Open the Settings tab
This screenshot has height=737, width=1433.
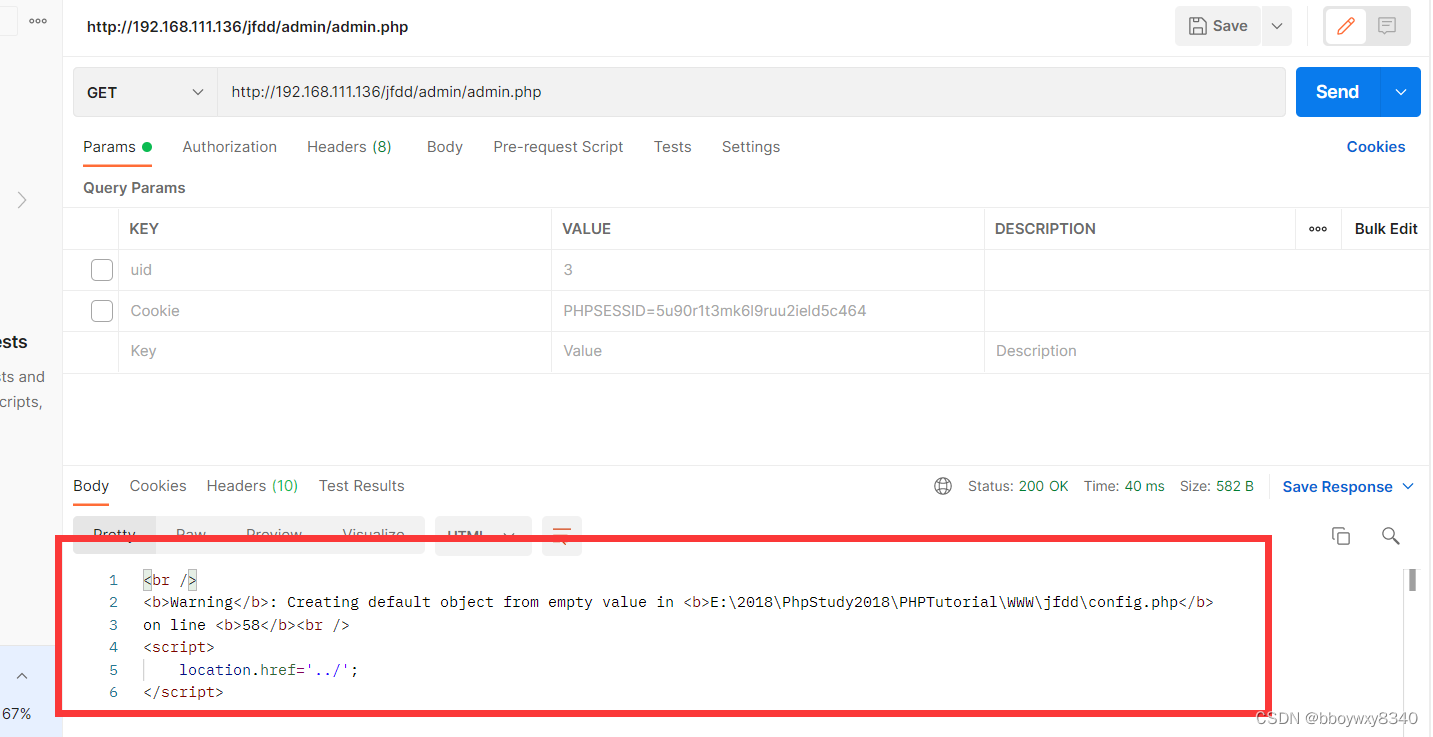tap(750, 147)
